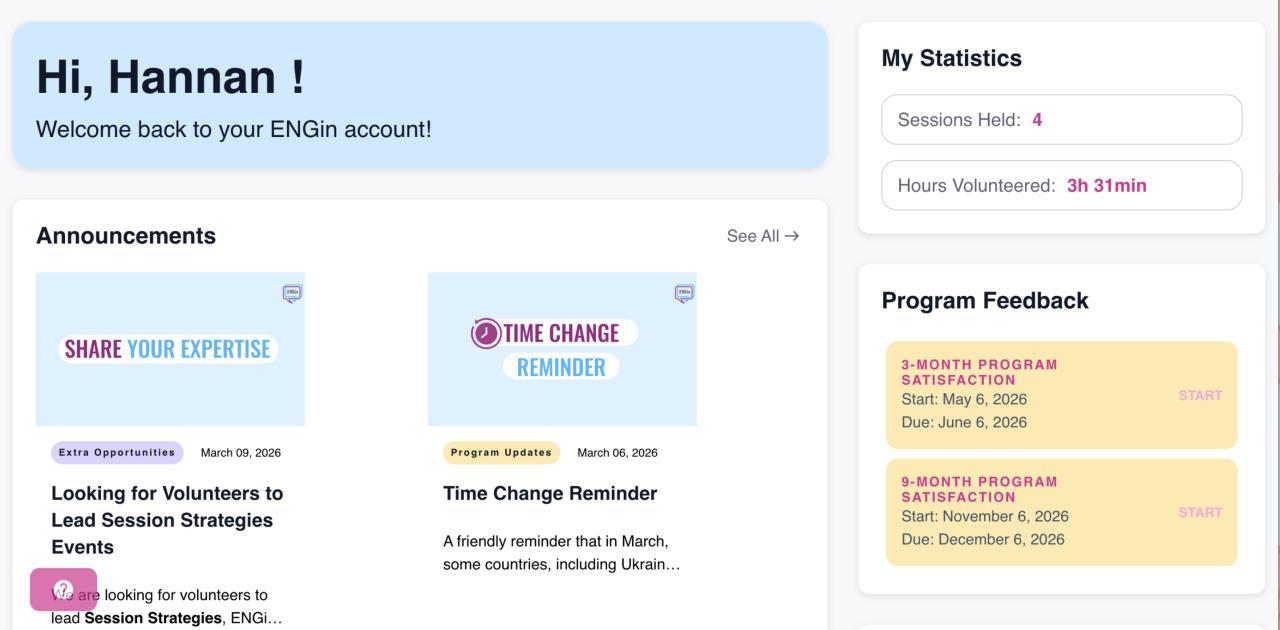
Task: Start the 9-Month Program Satisfaction survey
Action: (x=1200, y=512)
